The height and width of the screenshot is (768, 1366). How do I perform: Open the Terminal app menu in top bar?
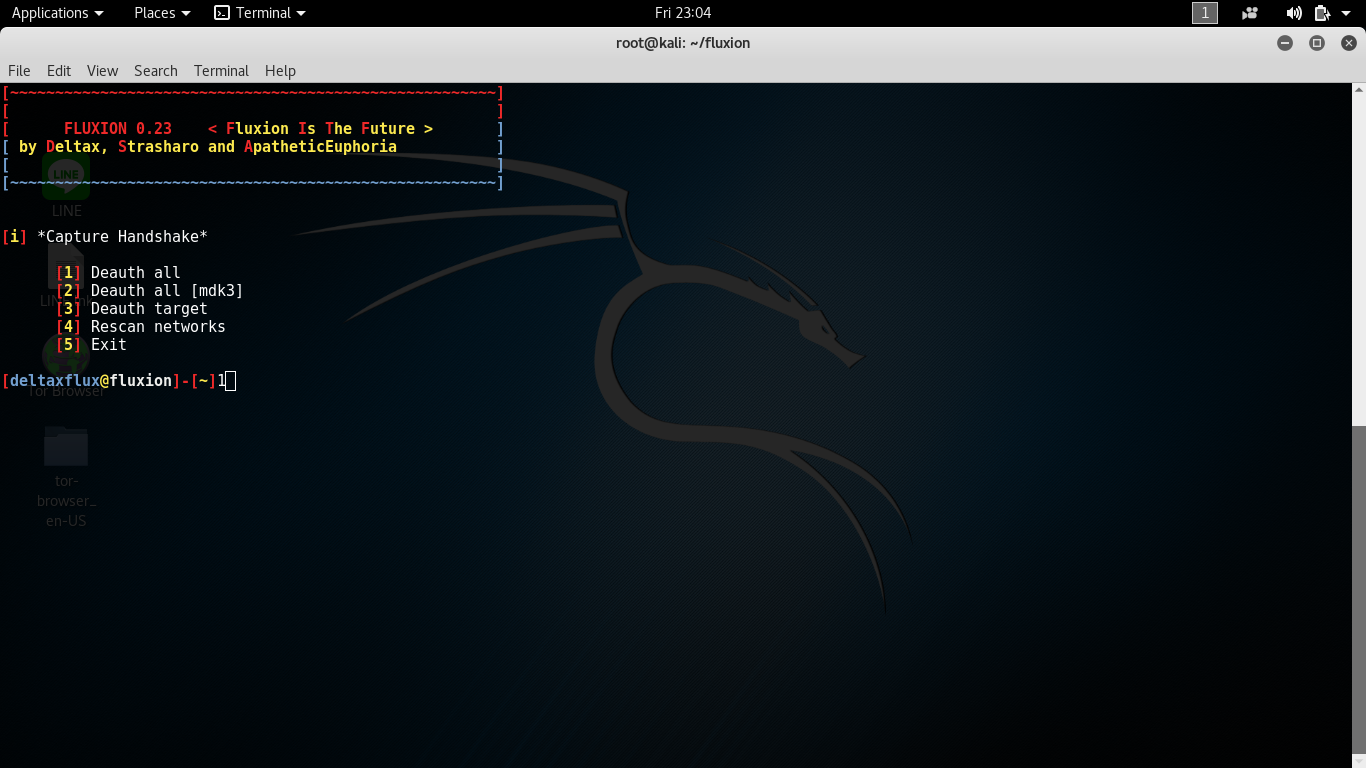(260, 13)
